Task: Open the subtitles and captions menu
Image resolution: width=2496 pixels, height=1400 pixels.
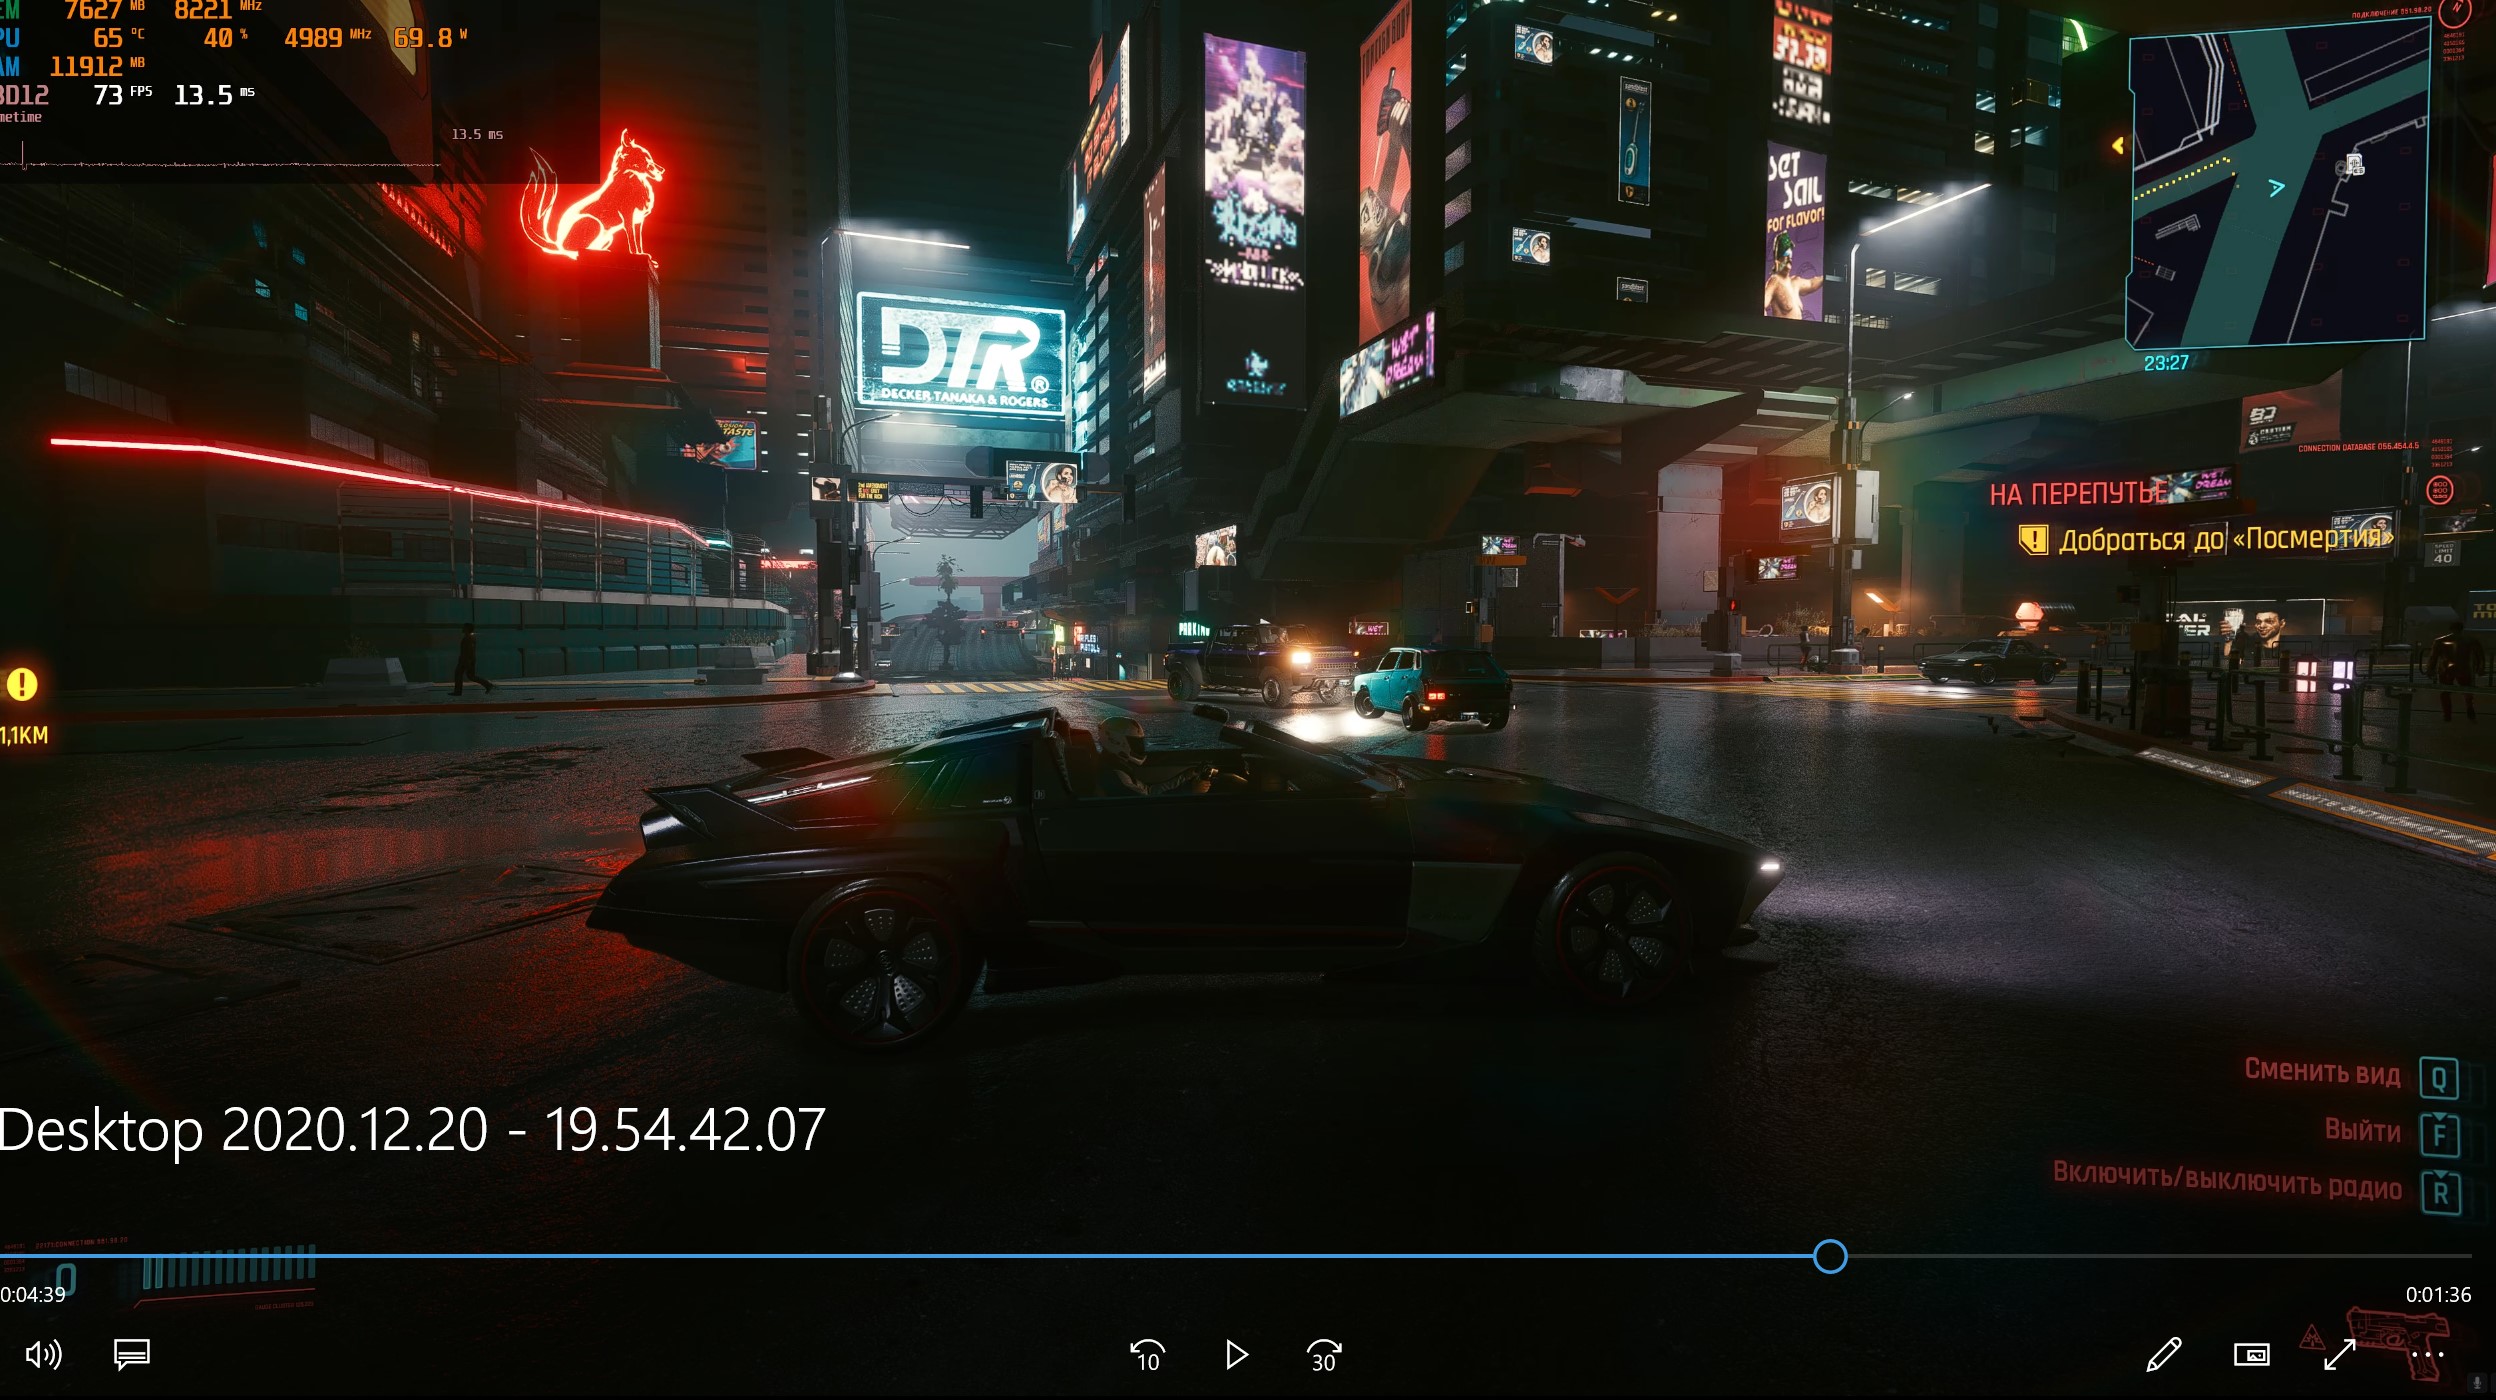Action: [132, 1355]
